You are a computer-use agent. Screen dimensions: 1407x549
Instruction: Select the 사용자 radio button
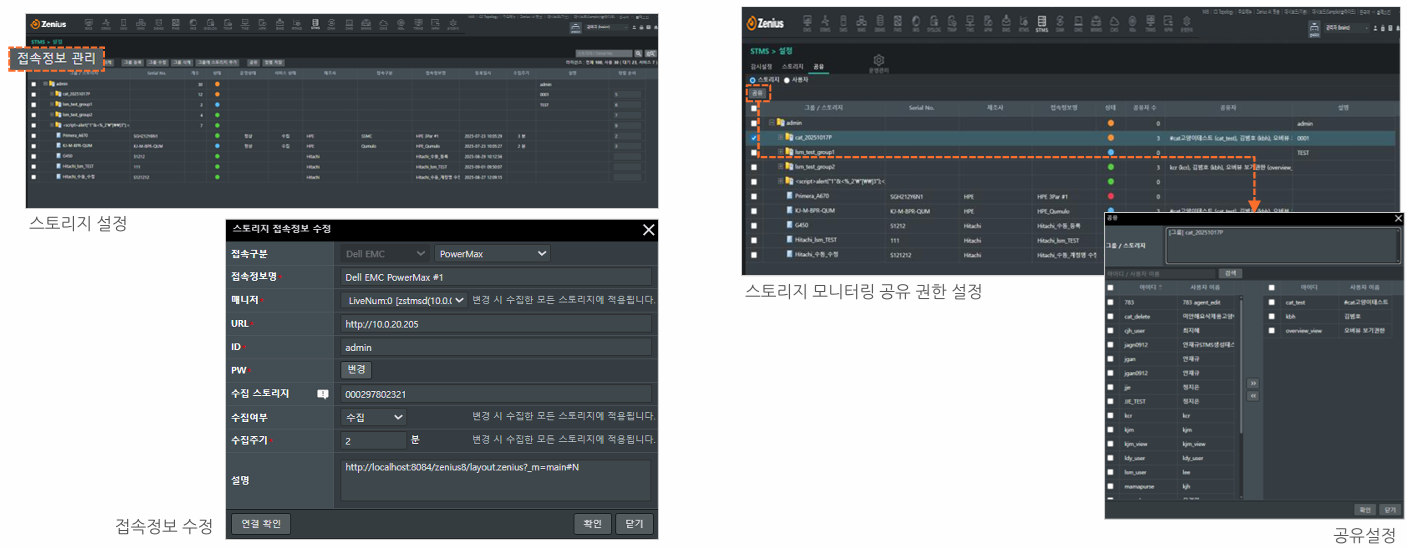pos(787,79)
